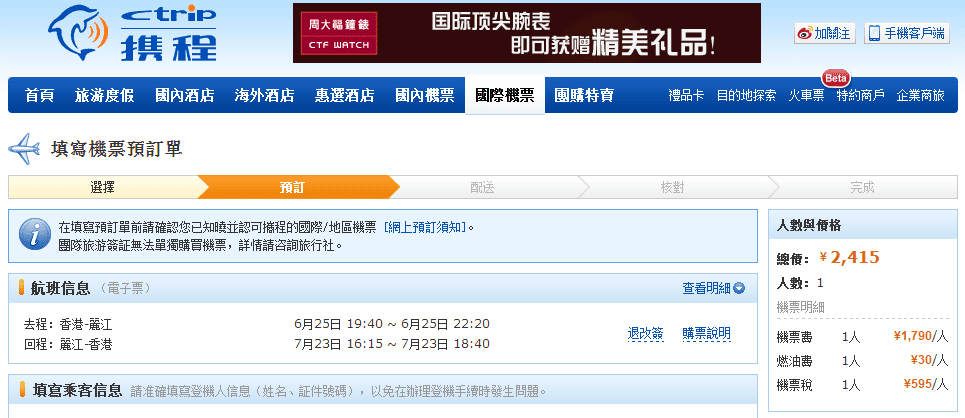Click the 選擇 step in progress bar
Image resolution: width=965 pixels, height=418 pixels.
[102, 187]
